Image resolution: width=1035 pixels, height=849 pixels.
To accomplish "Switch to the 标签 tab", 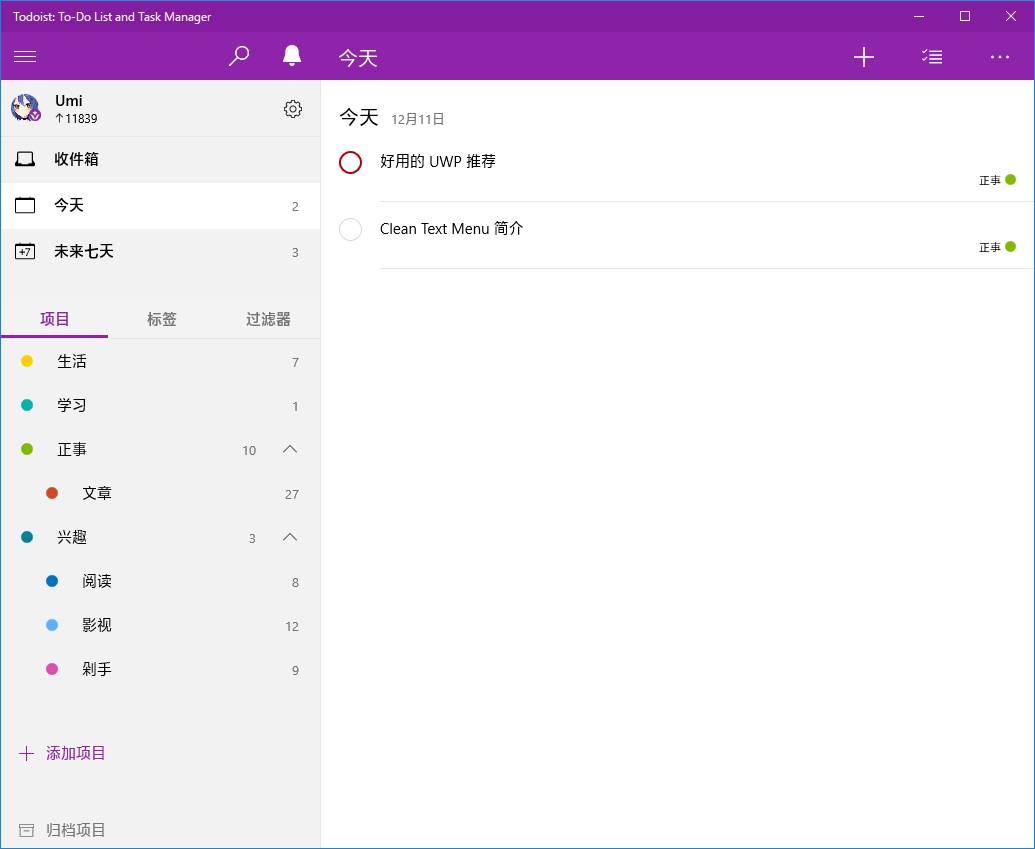I will tap(162, 319).
